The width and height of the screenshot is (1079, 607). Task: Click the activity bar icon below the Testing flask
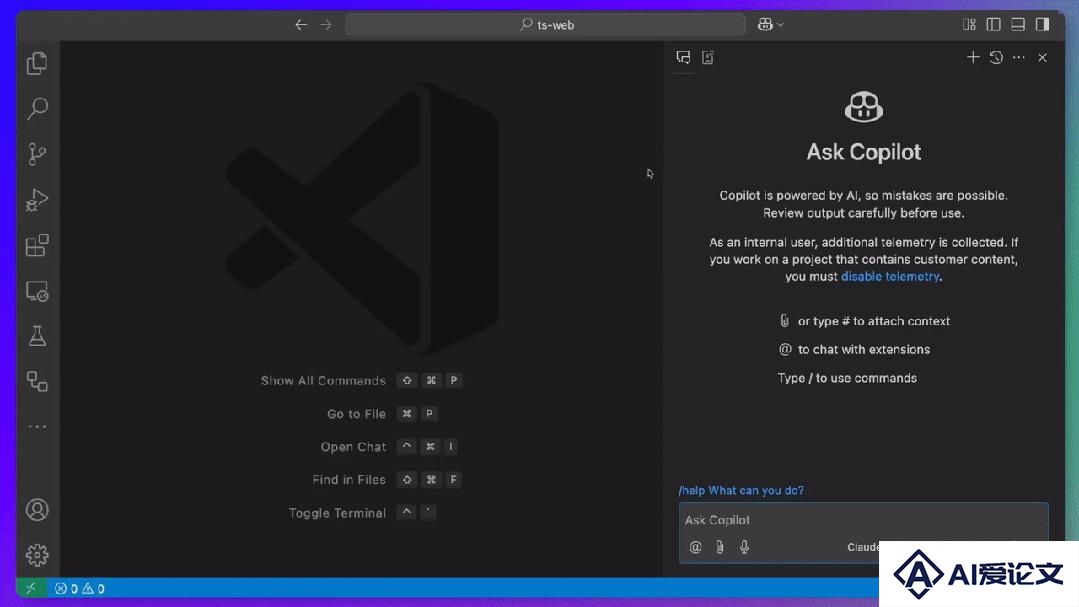coord(37,381)
